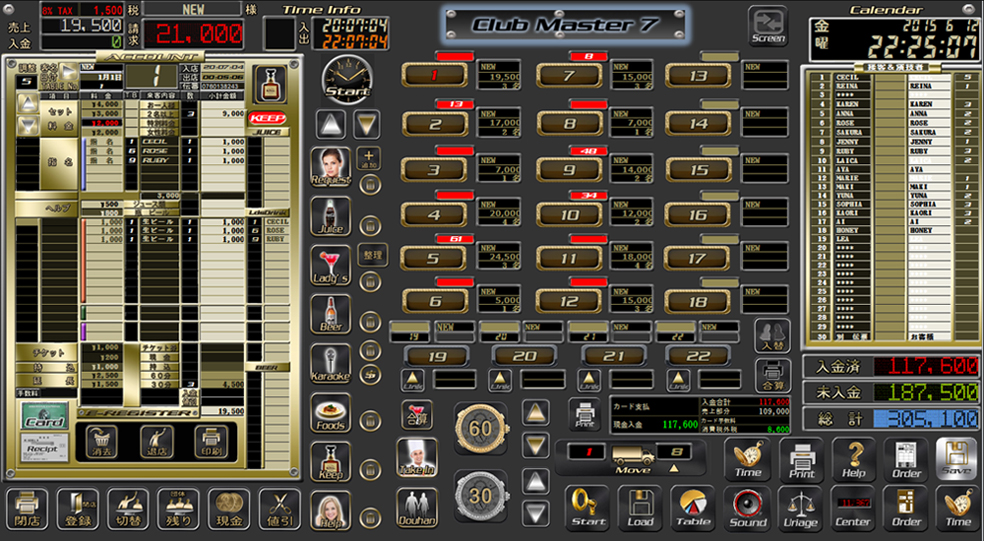Image resolution: width=984 pixels, height=541 pixels.
Task: Open the 登録 registration door icon
Action: [x=78, y=509]
